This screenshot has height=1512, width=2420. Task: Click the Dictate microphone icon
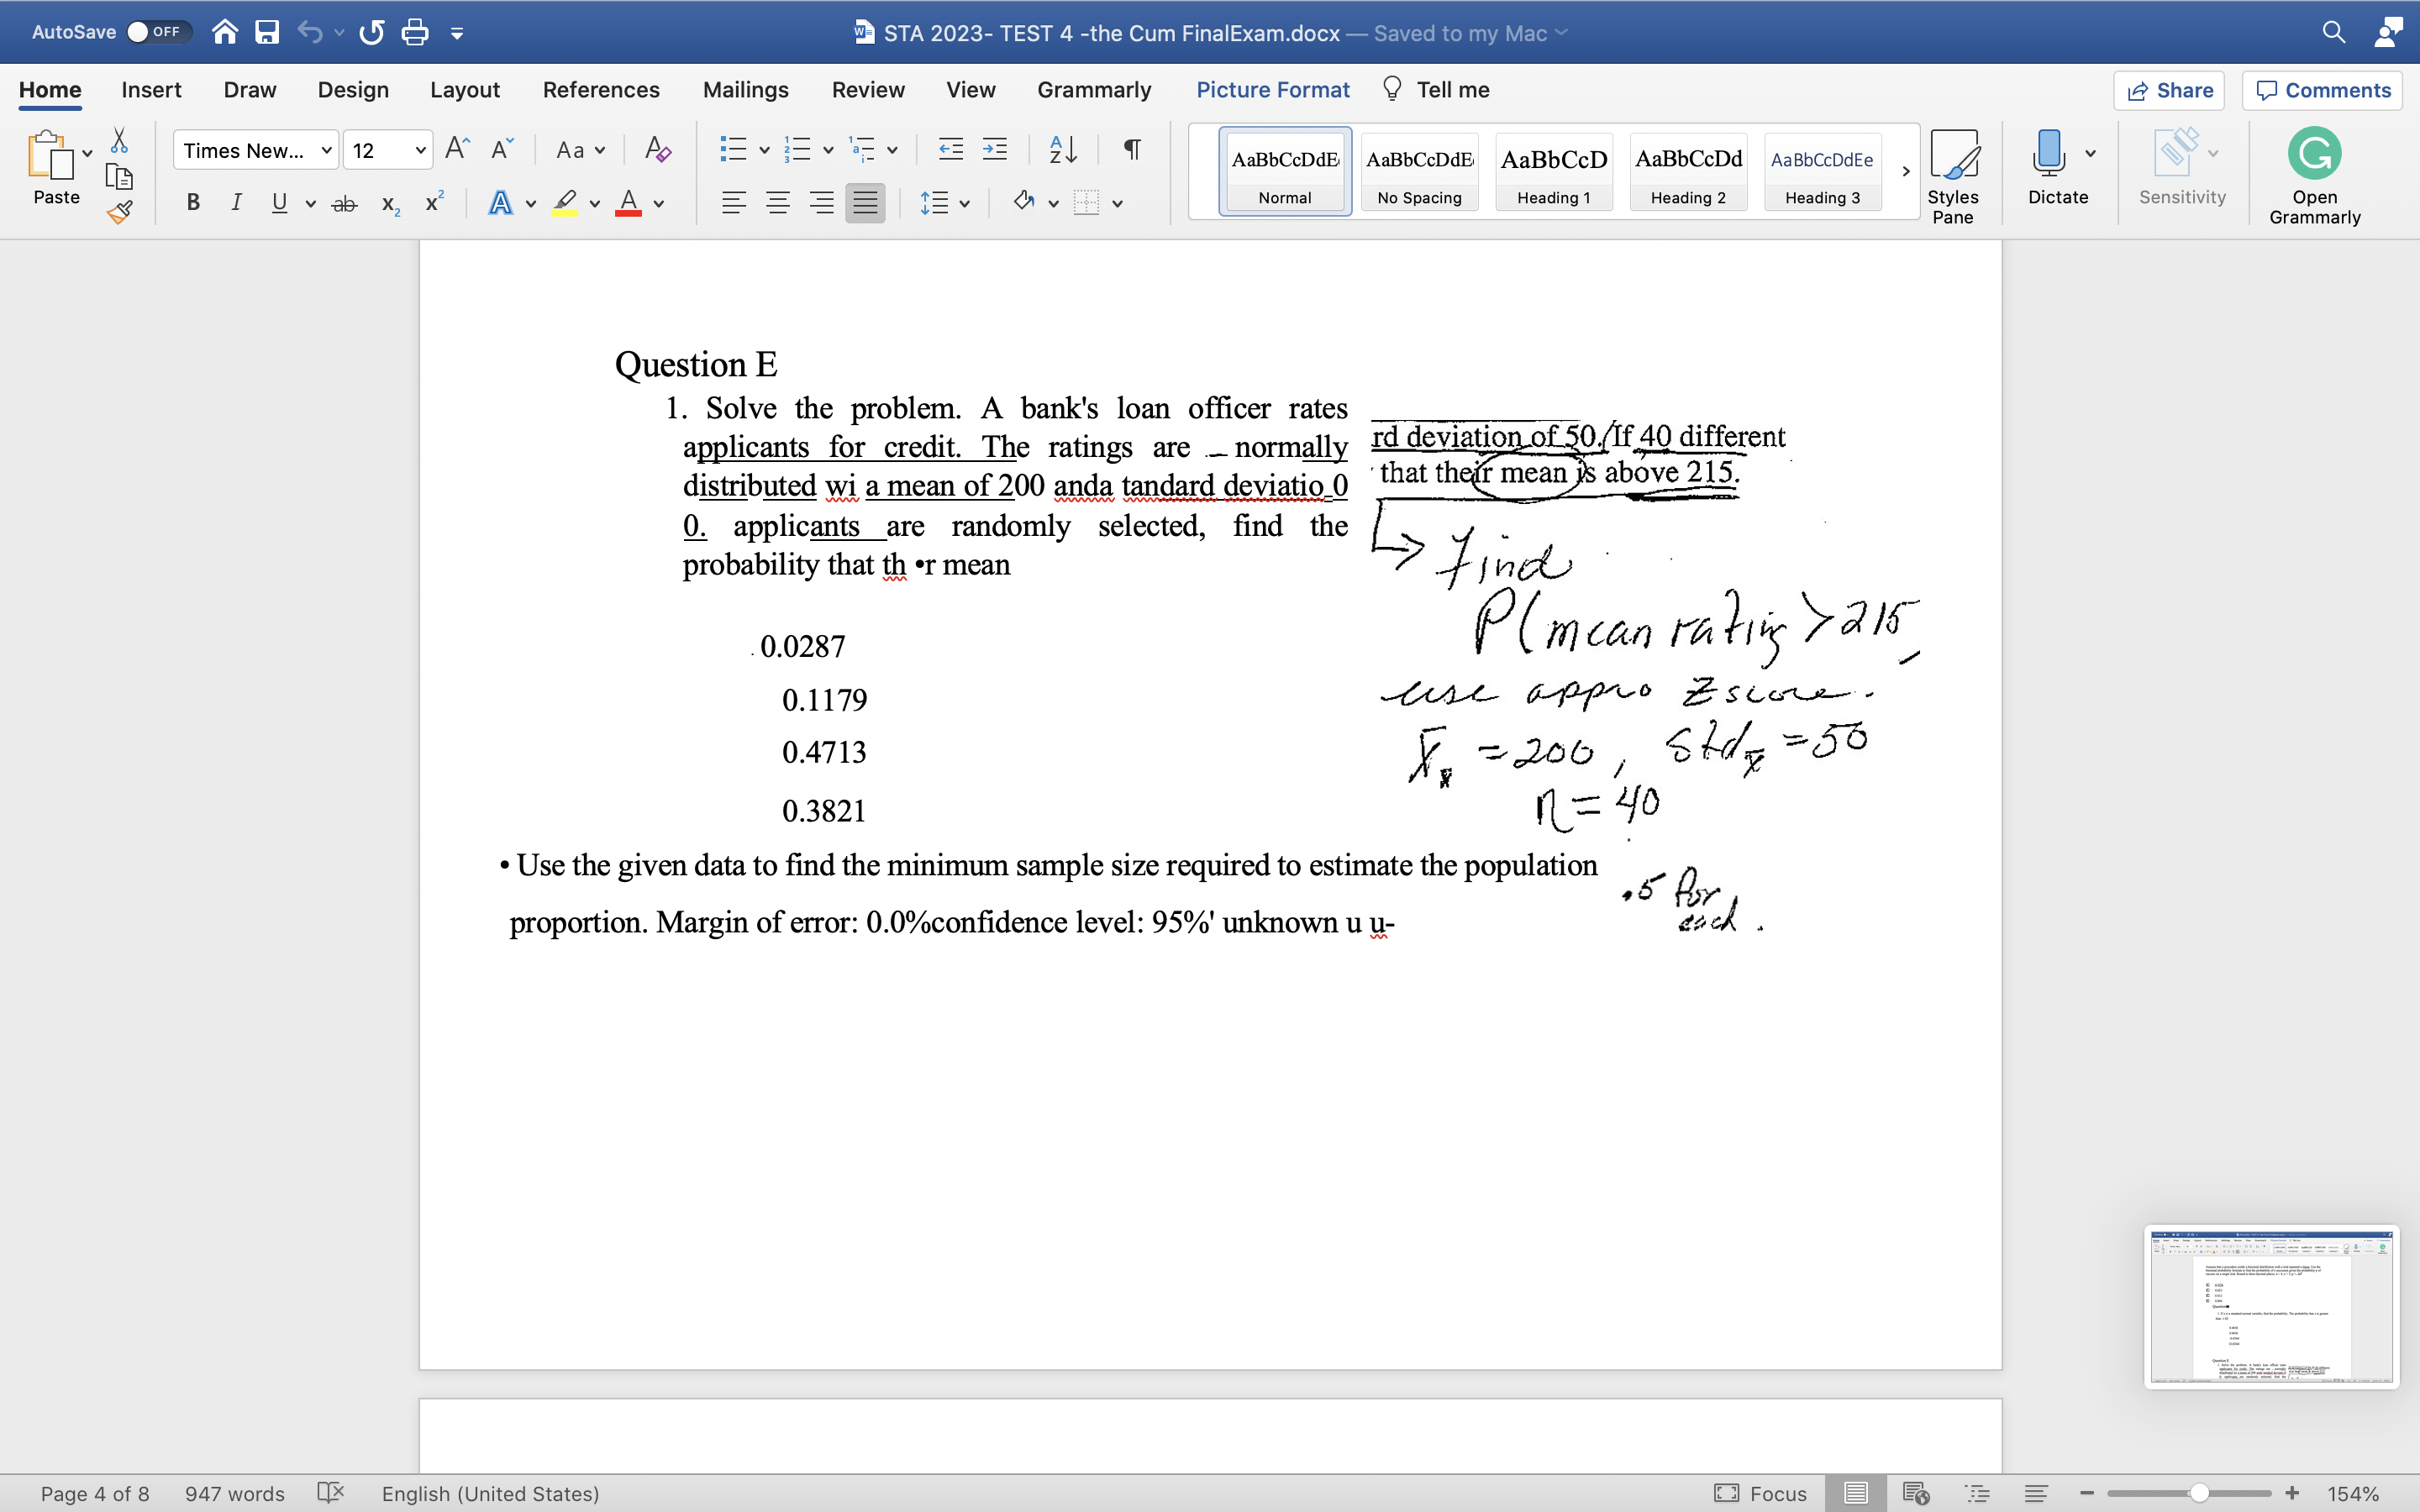2047,153
